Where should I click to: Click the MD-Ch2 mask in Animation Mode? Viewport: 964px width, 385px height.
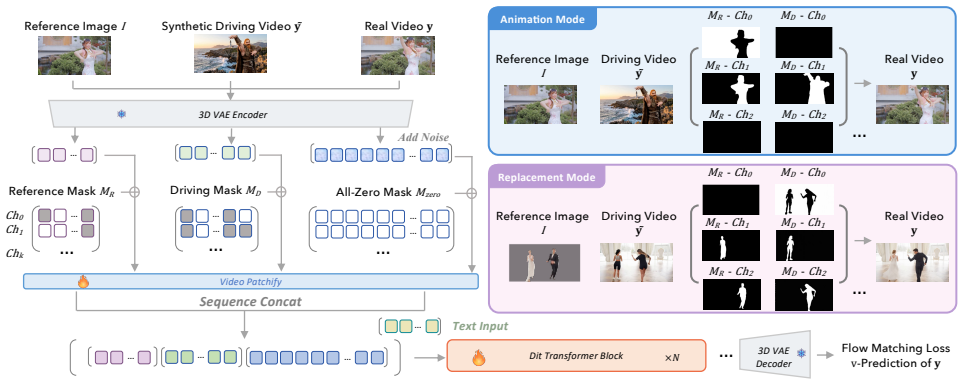[804, 137]
